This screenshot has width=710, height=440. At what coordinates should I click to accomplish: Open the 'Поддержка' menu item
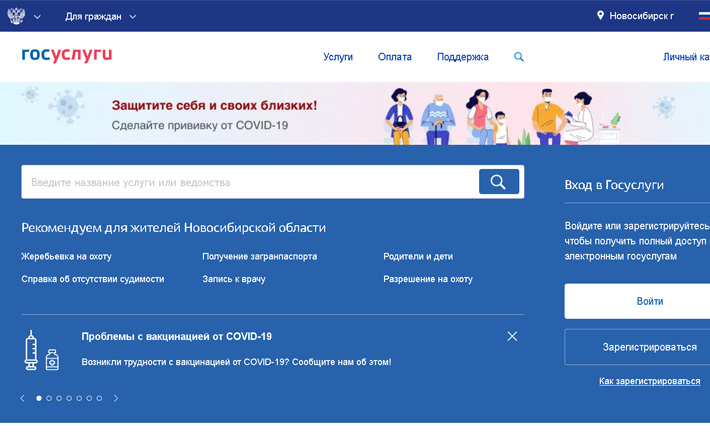(462, 57)
